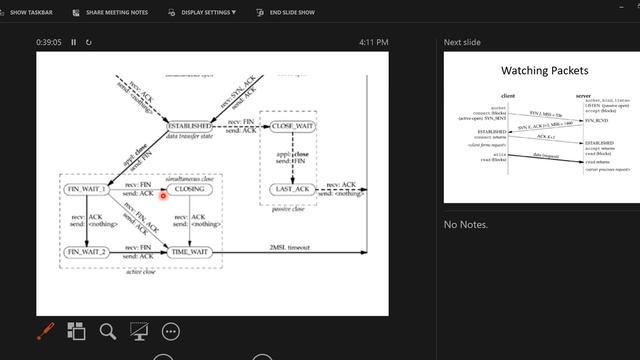The width and height of the screenshot is (640, 360).
Task: Click the No Notes area
Action: tap(466, 224)
